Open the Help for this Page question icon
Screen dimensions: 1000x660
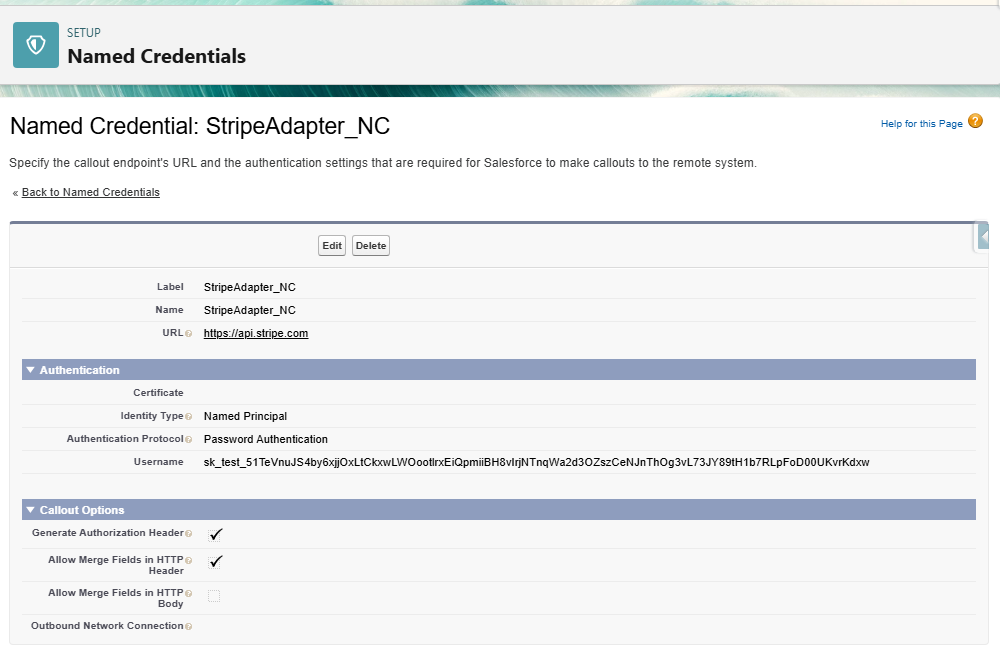(x=975, y=121)
